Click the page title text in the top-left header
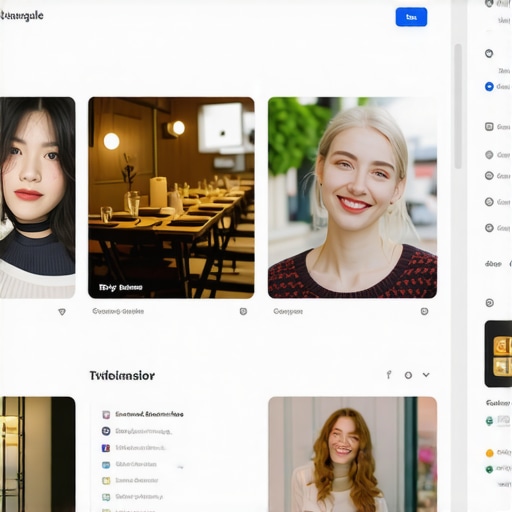This screenshot has width=512, height=512. pyautogui.click(x=22, y=16)
